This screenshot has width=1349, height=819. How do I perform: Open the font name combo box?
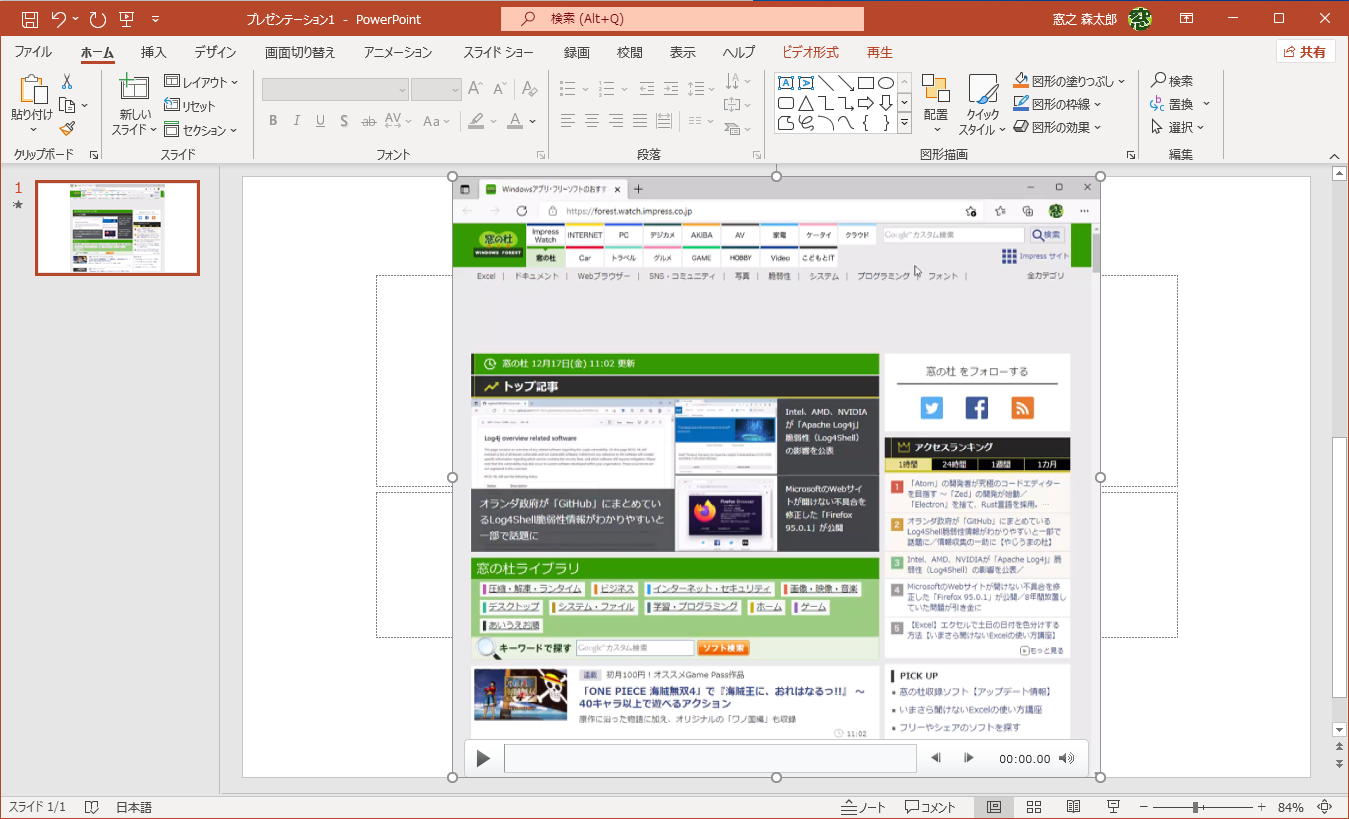pos(335,89)
